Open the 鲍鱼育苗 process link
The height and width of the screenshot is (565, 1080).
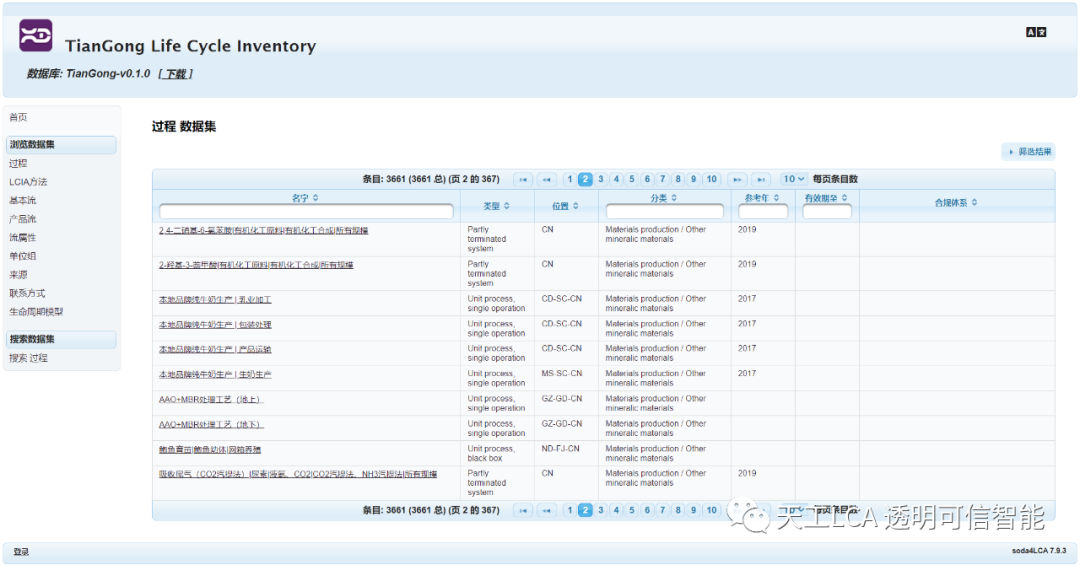[209, 450]
